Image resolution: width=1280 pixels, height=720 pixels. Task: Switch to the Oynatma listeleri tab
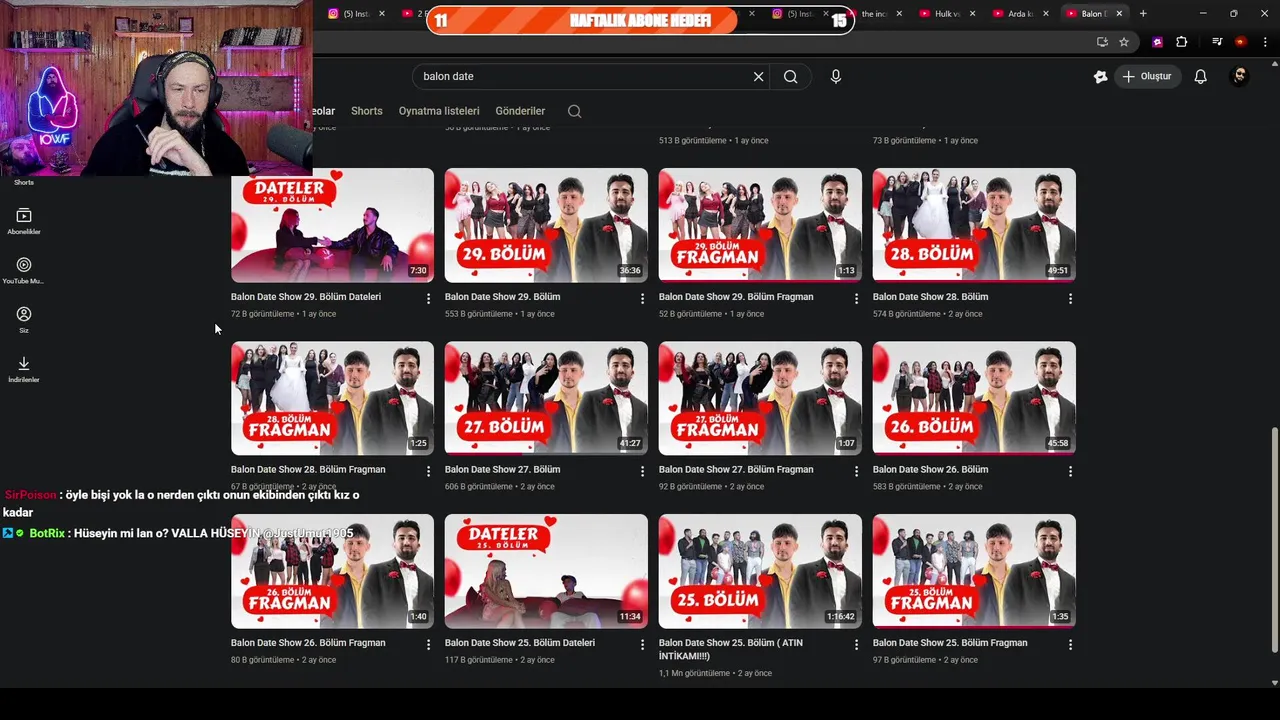pyautogui.click(x=439, y=111)
